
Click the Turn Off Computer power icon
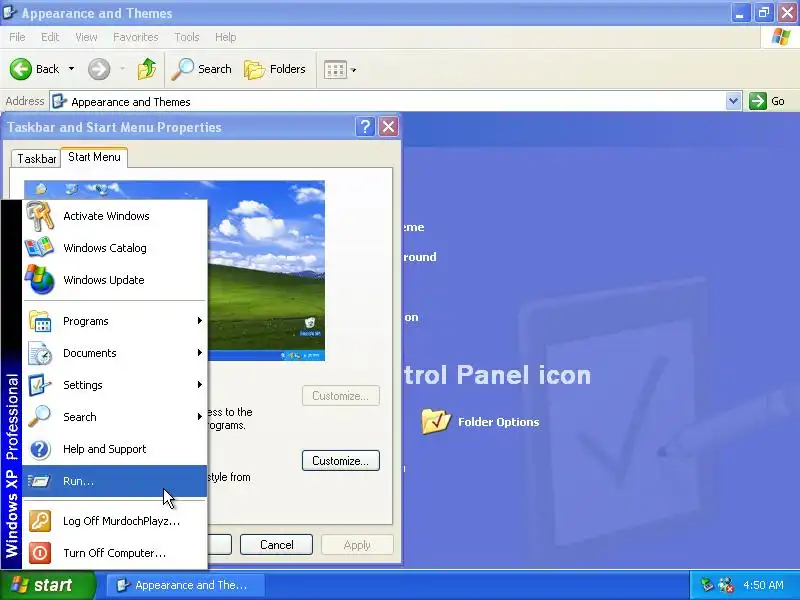(x=40, y=553)
